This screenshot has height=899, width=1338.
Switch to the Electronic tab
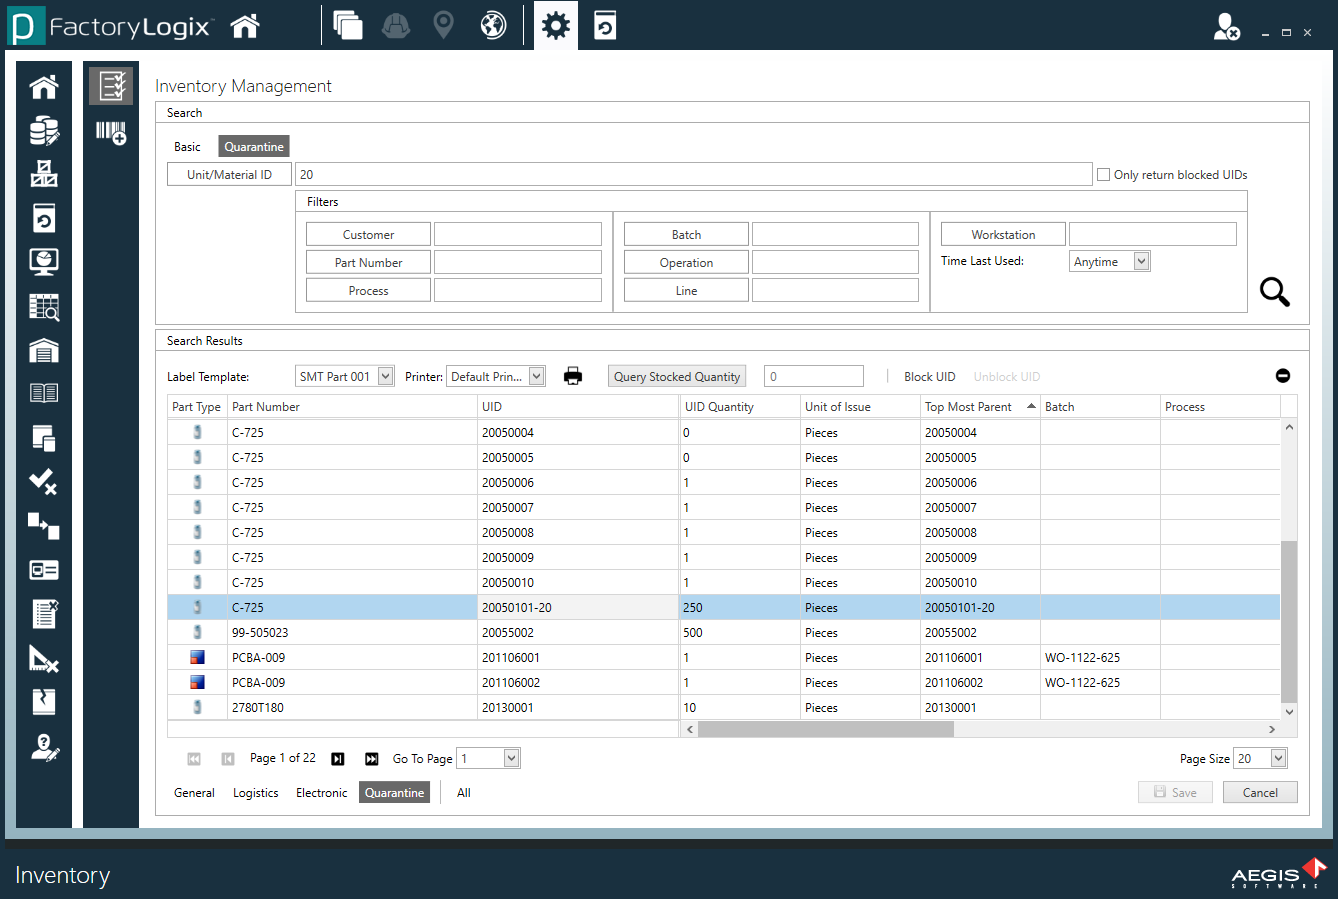tap(321, 792)
